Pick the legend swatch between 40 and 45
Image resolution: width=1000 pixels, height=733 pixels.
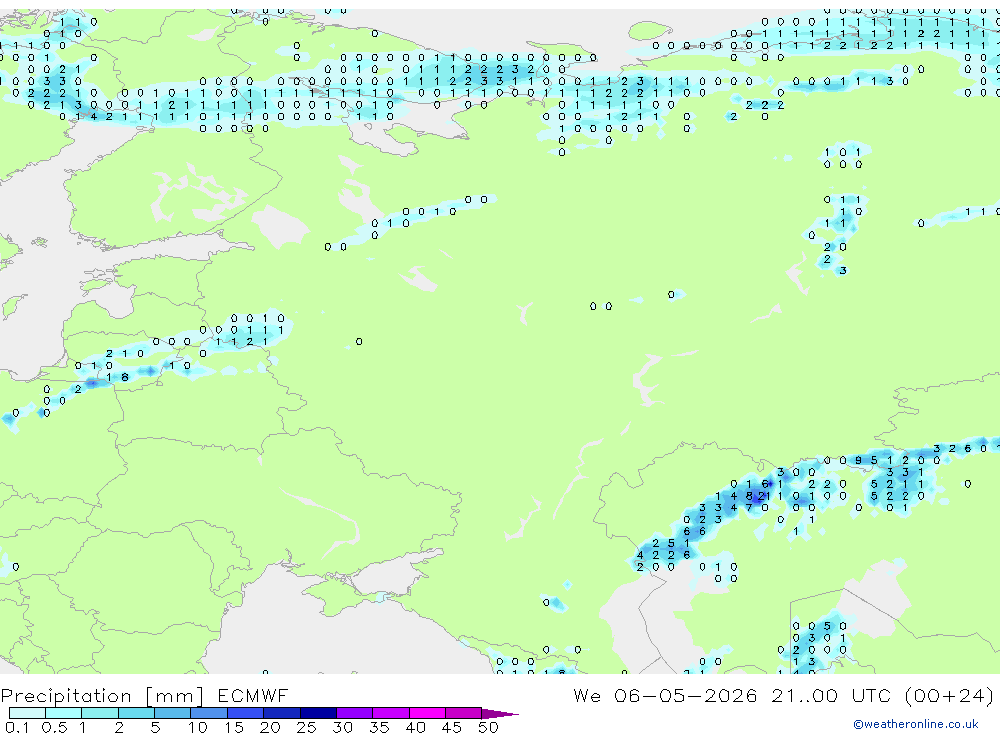427,713
